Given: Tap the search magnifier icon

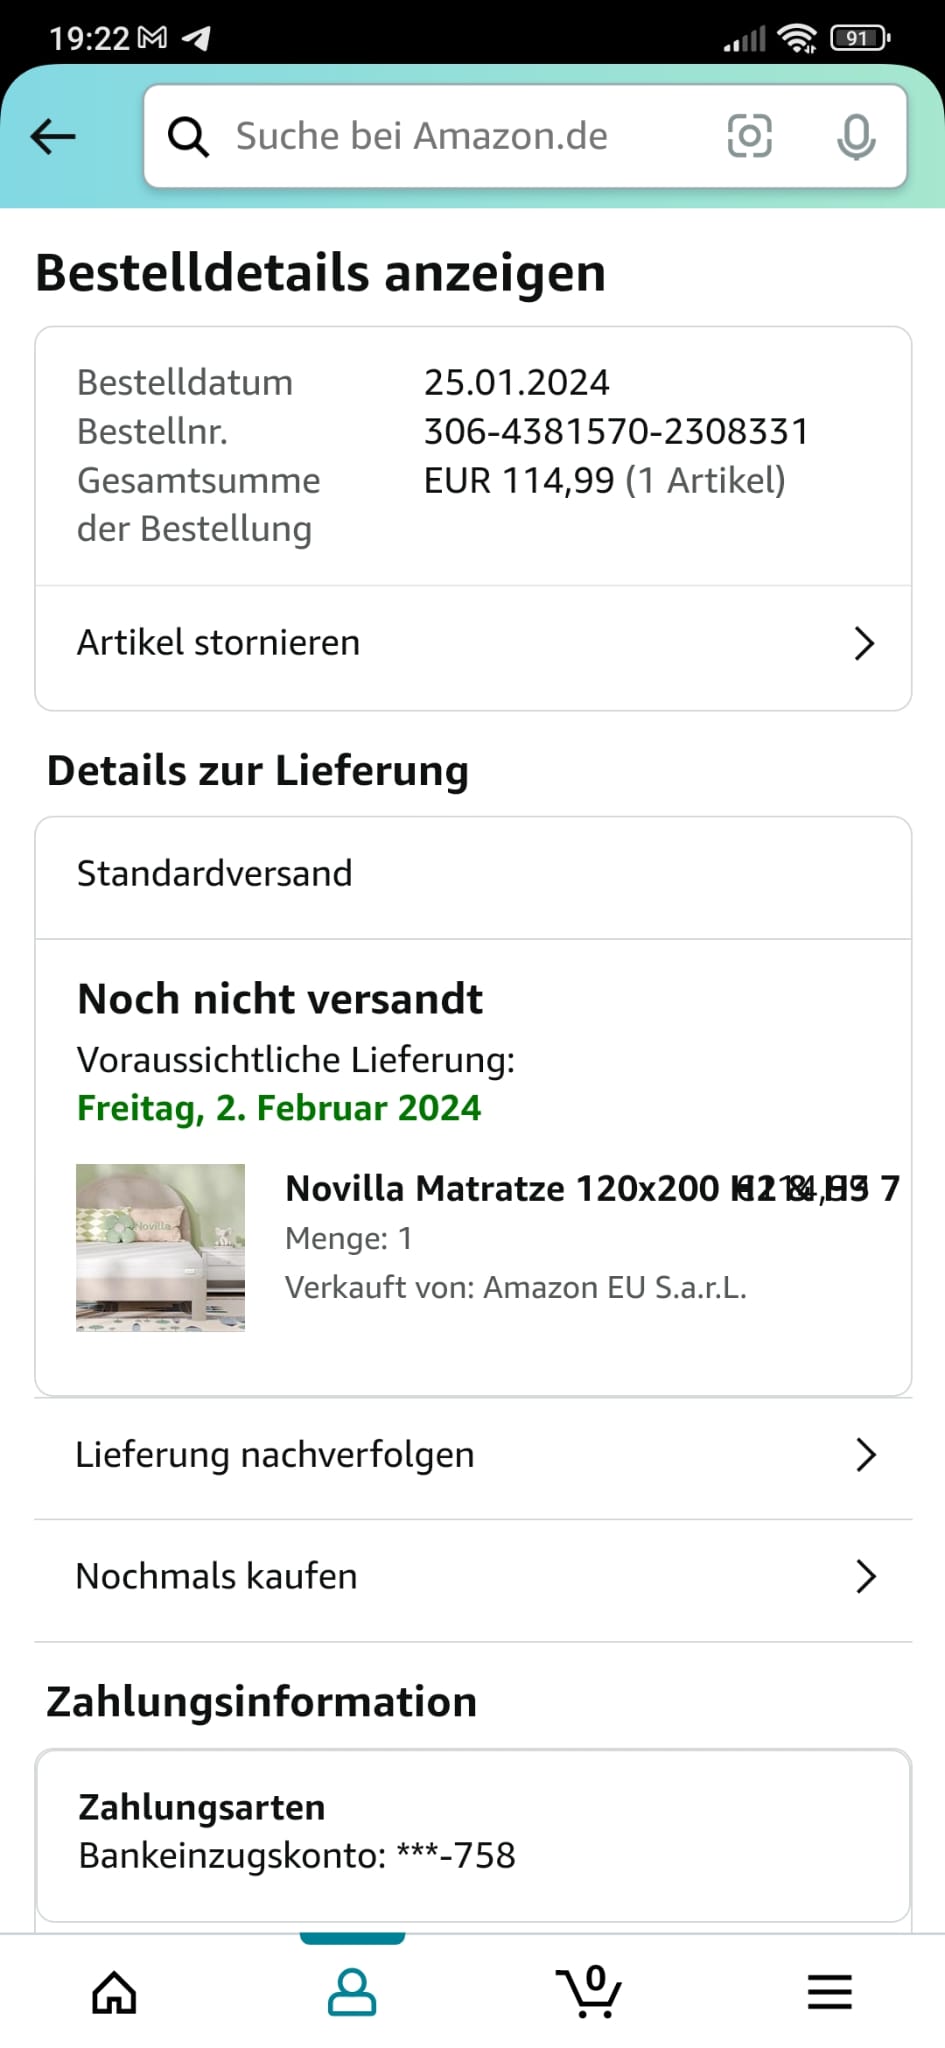Looking at the screenshot, I should click(x=188, y=137).
